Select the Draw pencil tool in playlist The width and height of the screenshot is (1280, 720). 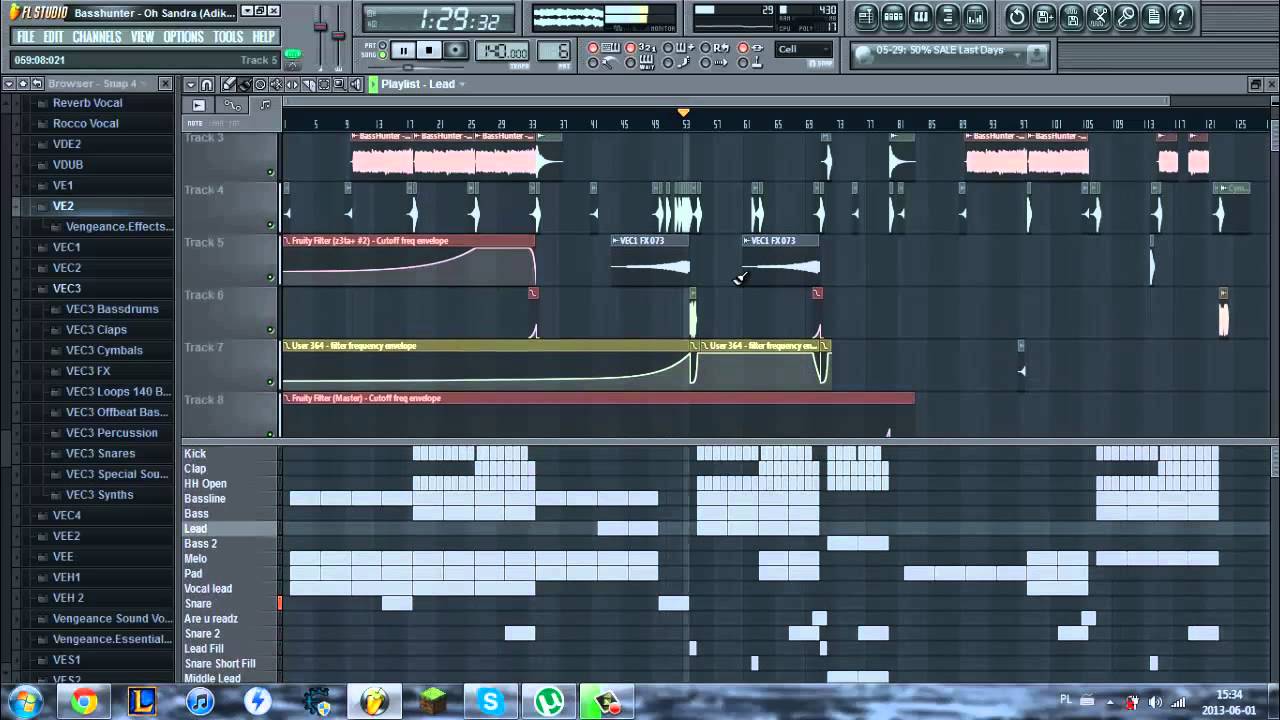pyautogui.click(x=228, y=85)
